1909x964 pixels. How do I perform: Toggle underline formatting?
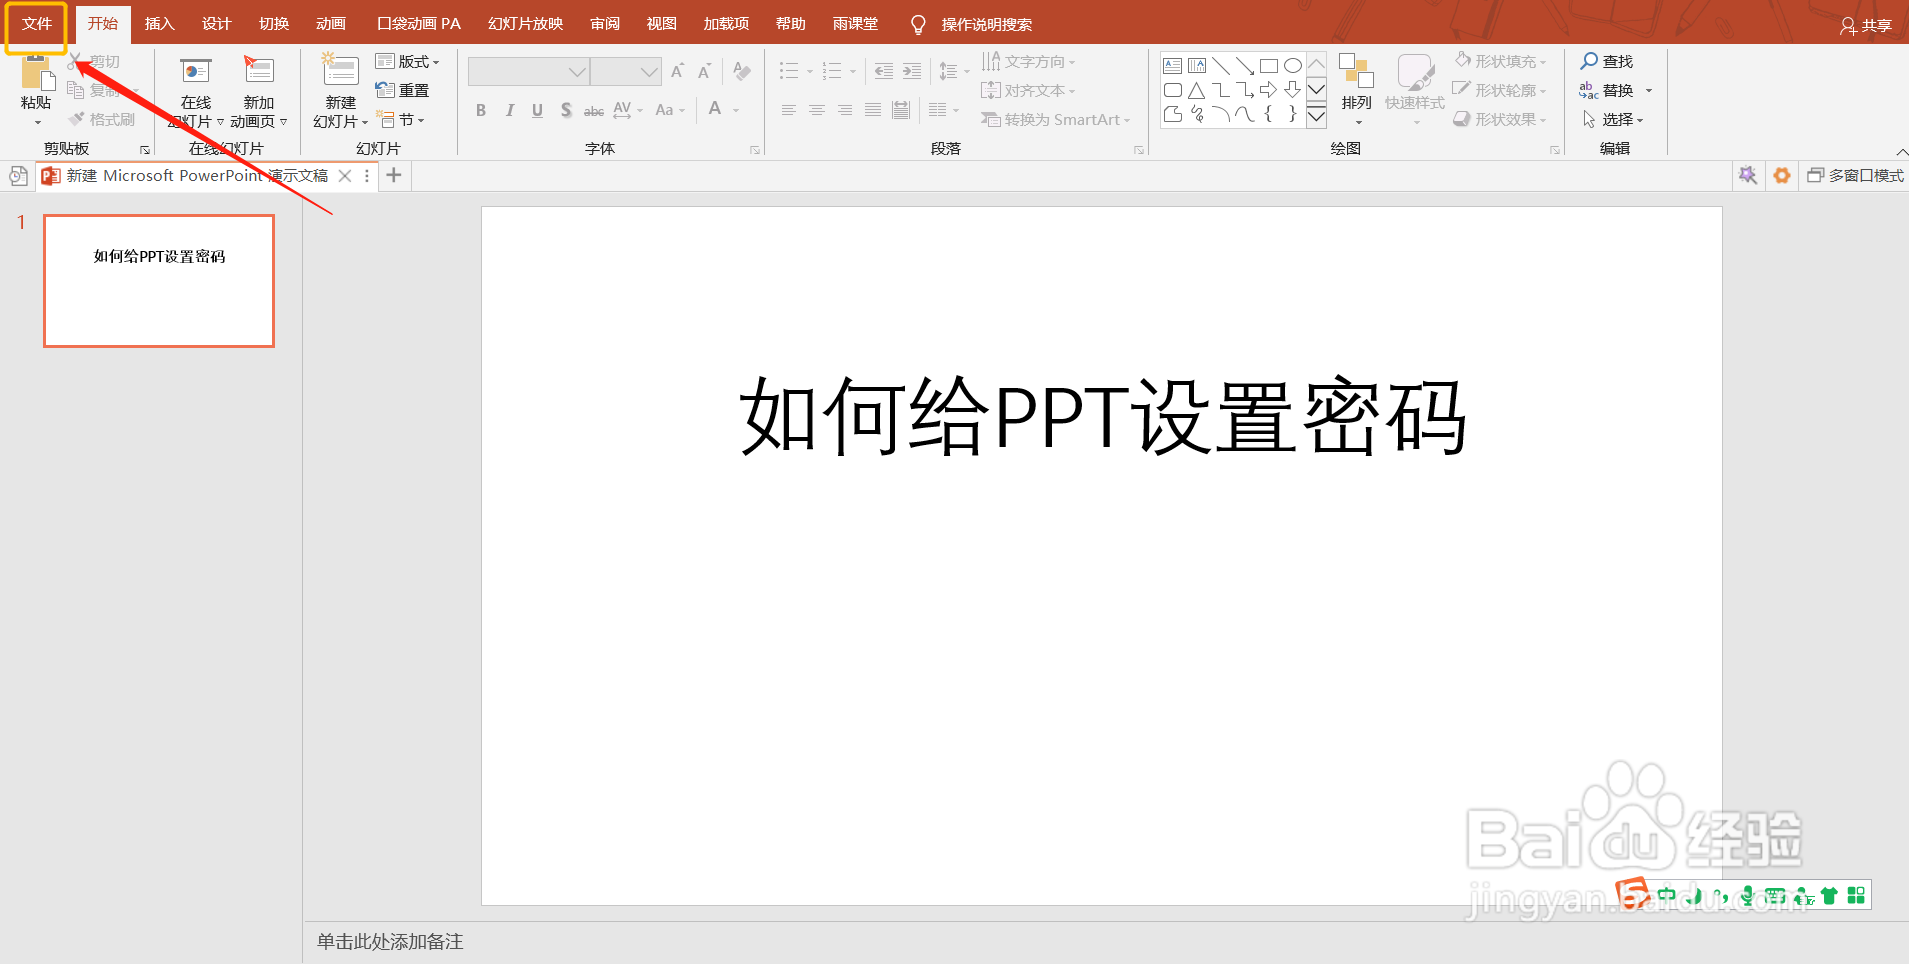(537, 110)
